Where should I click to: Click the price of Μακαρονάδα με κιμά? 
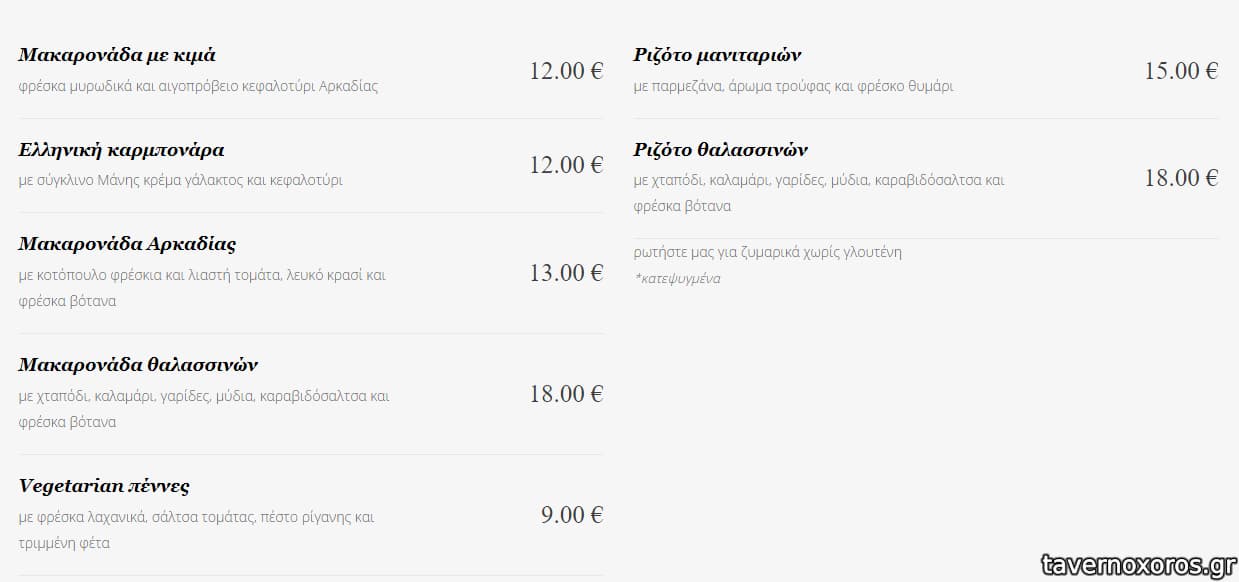click(x=566, y=71)
